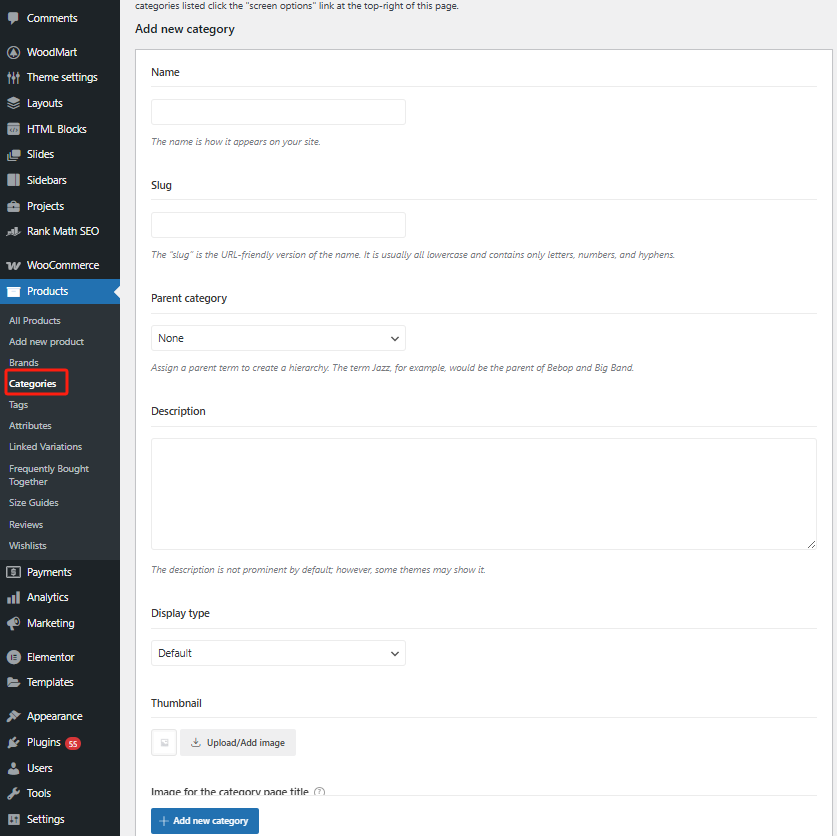Click the Marketing megaphone icon

point(13,623)
